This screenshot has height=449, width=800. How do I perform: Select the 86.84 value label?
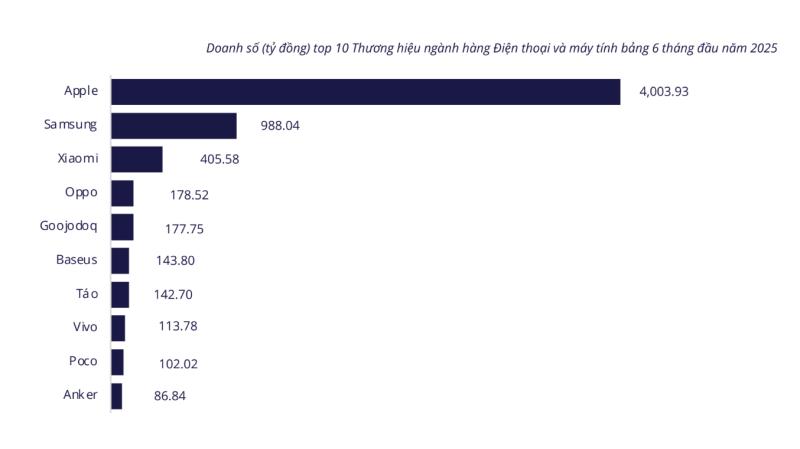coord(170,396)
